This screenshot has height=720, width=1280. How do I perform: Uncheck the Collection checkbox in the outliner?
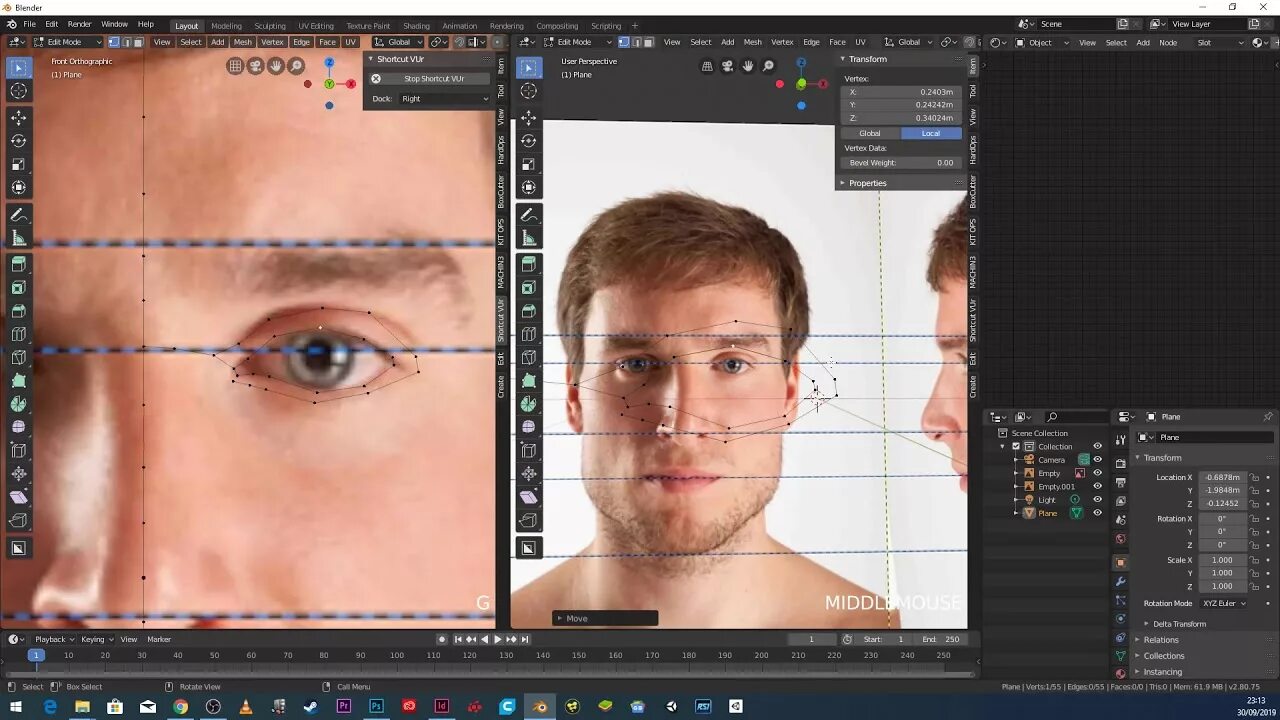[x=1016, y=446]
